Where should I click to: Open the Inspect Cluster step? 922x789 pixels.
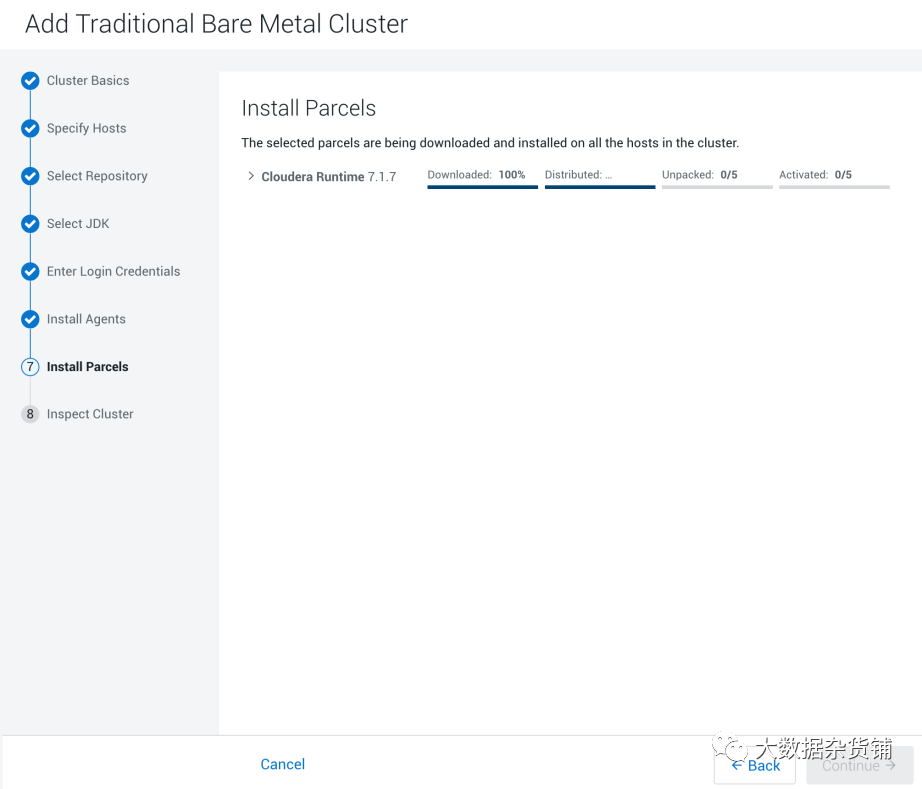(90, 414)
